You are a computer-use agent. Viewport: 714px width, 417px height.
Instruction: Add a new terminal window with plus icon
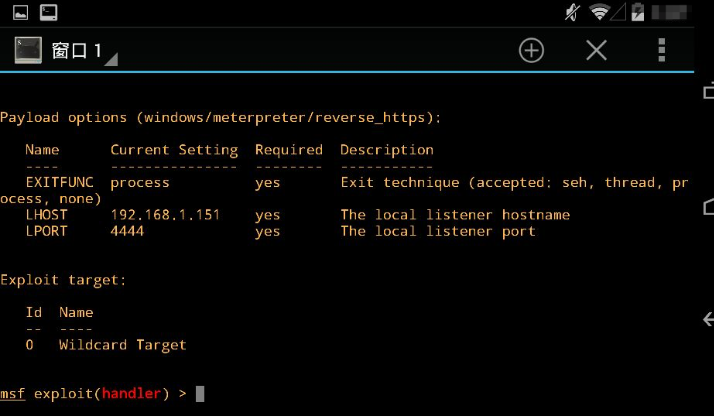[x=531, y=50]
